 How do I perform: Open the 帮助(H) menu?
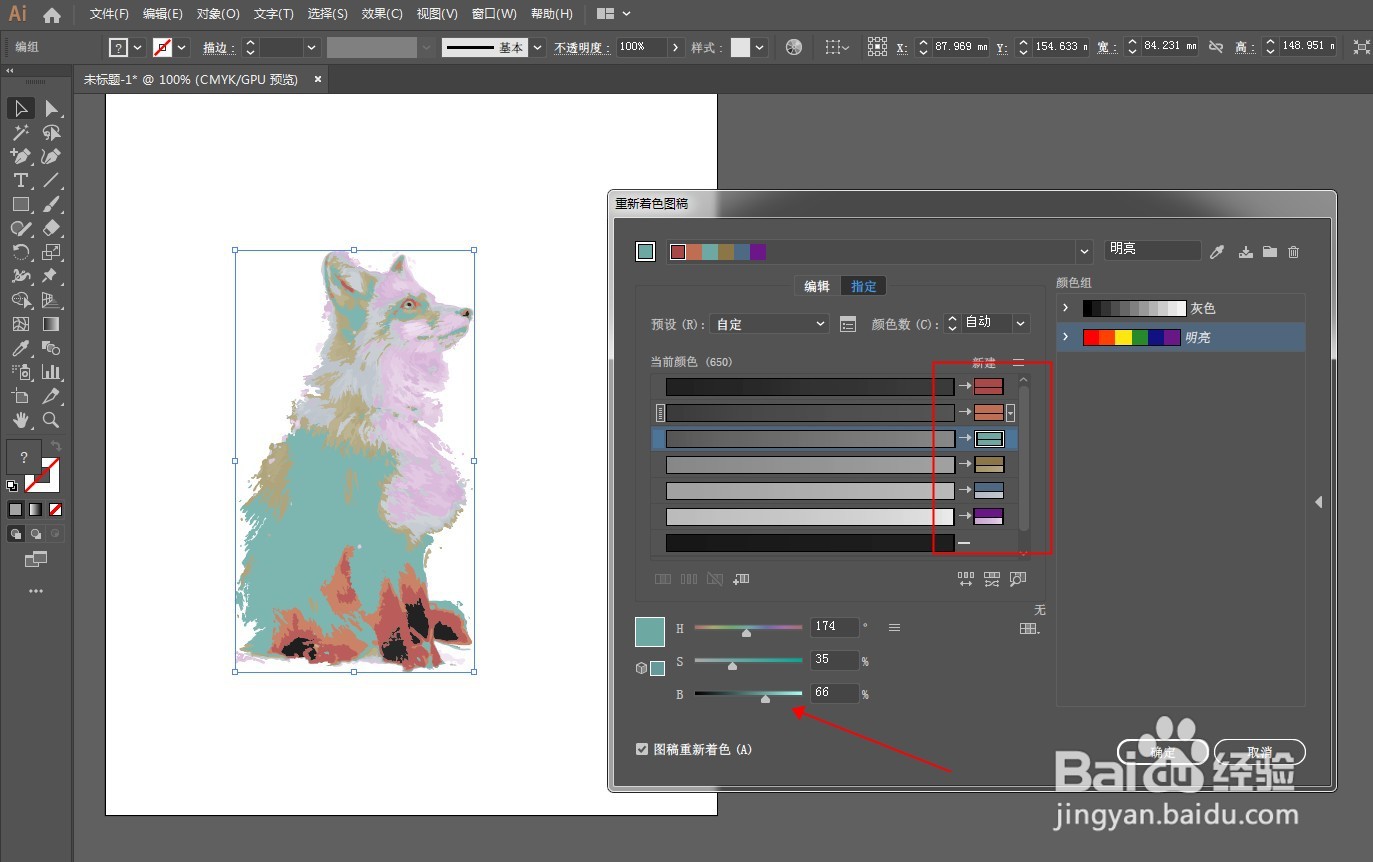[552, 14]
